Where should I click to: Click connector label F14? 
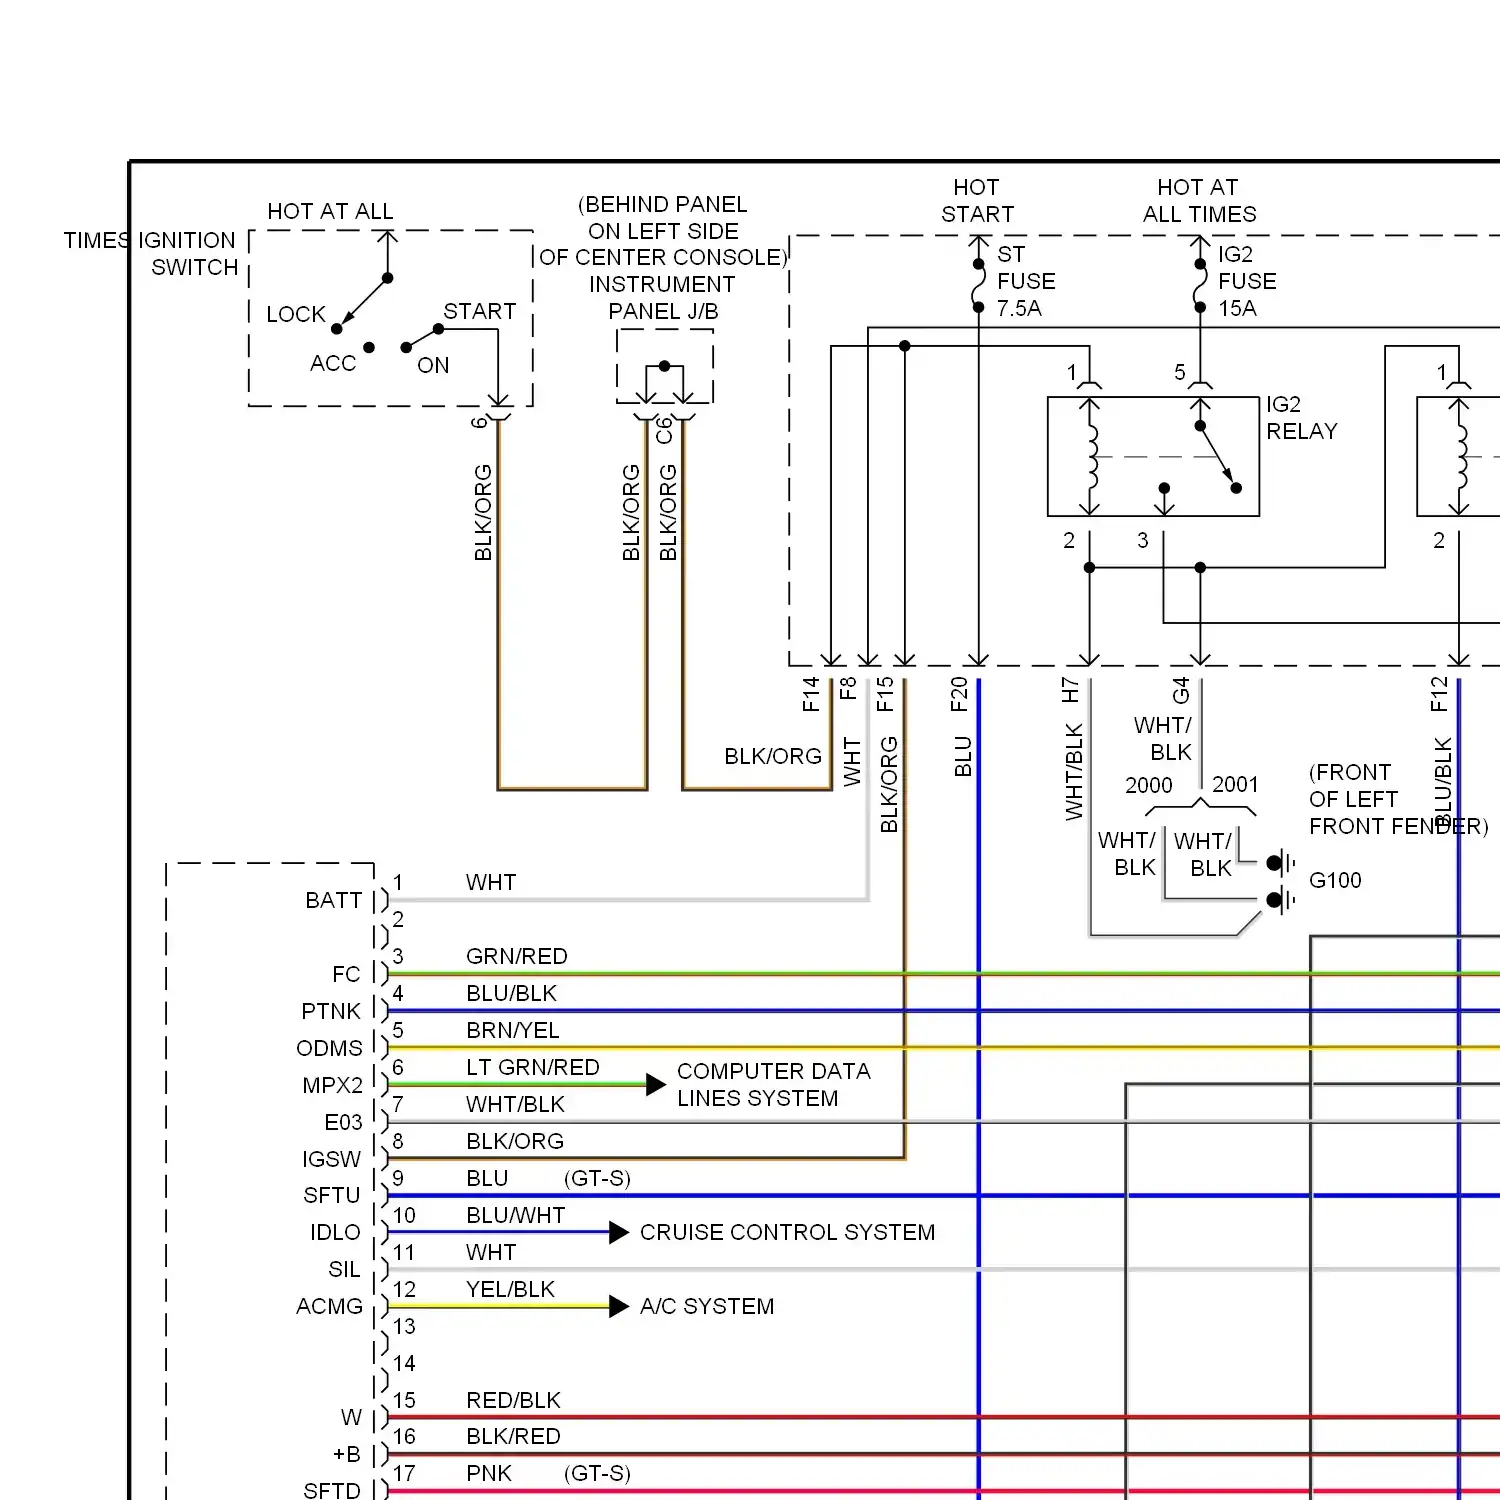click(x=811, y=694)
